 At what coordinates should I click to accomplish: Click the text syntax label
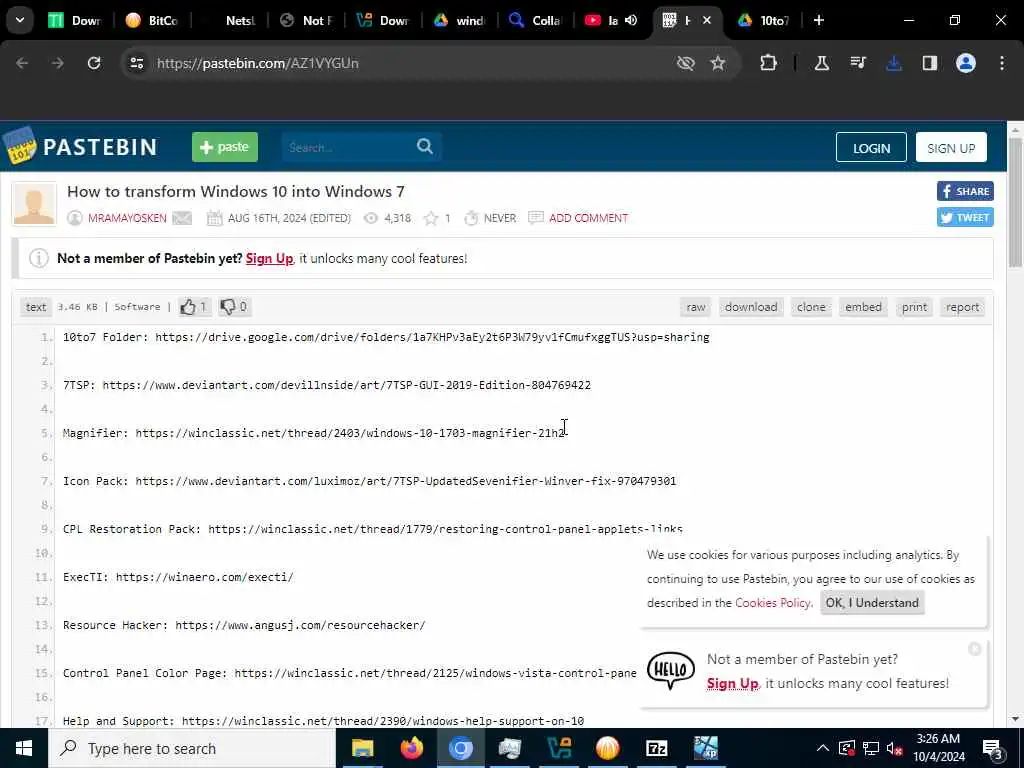coord(36,307)
